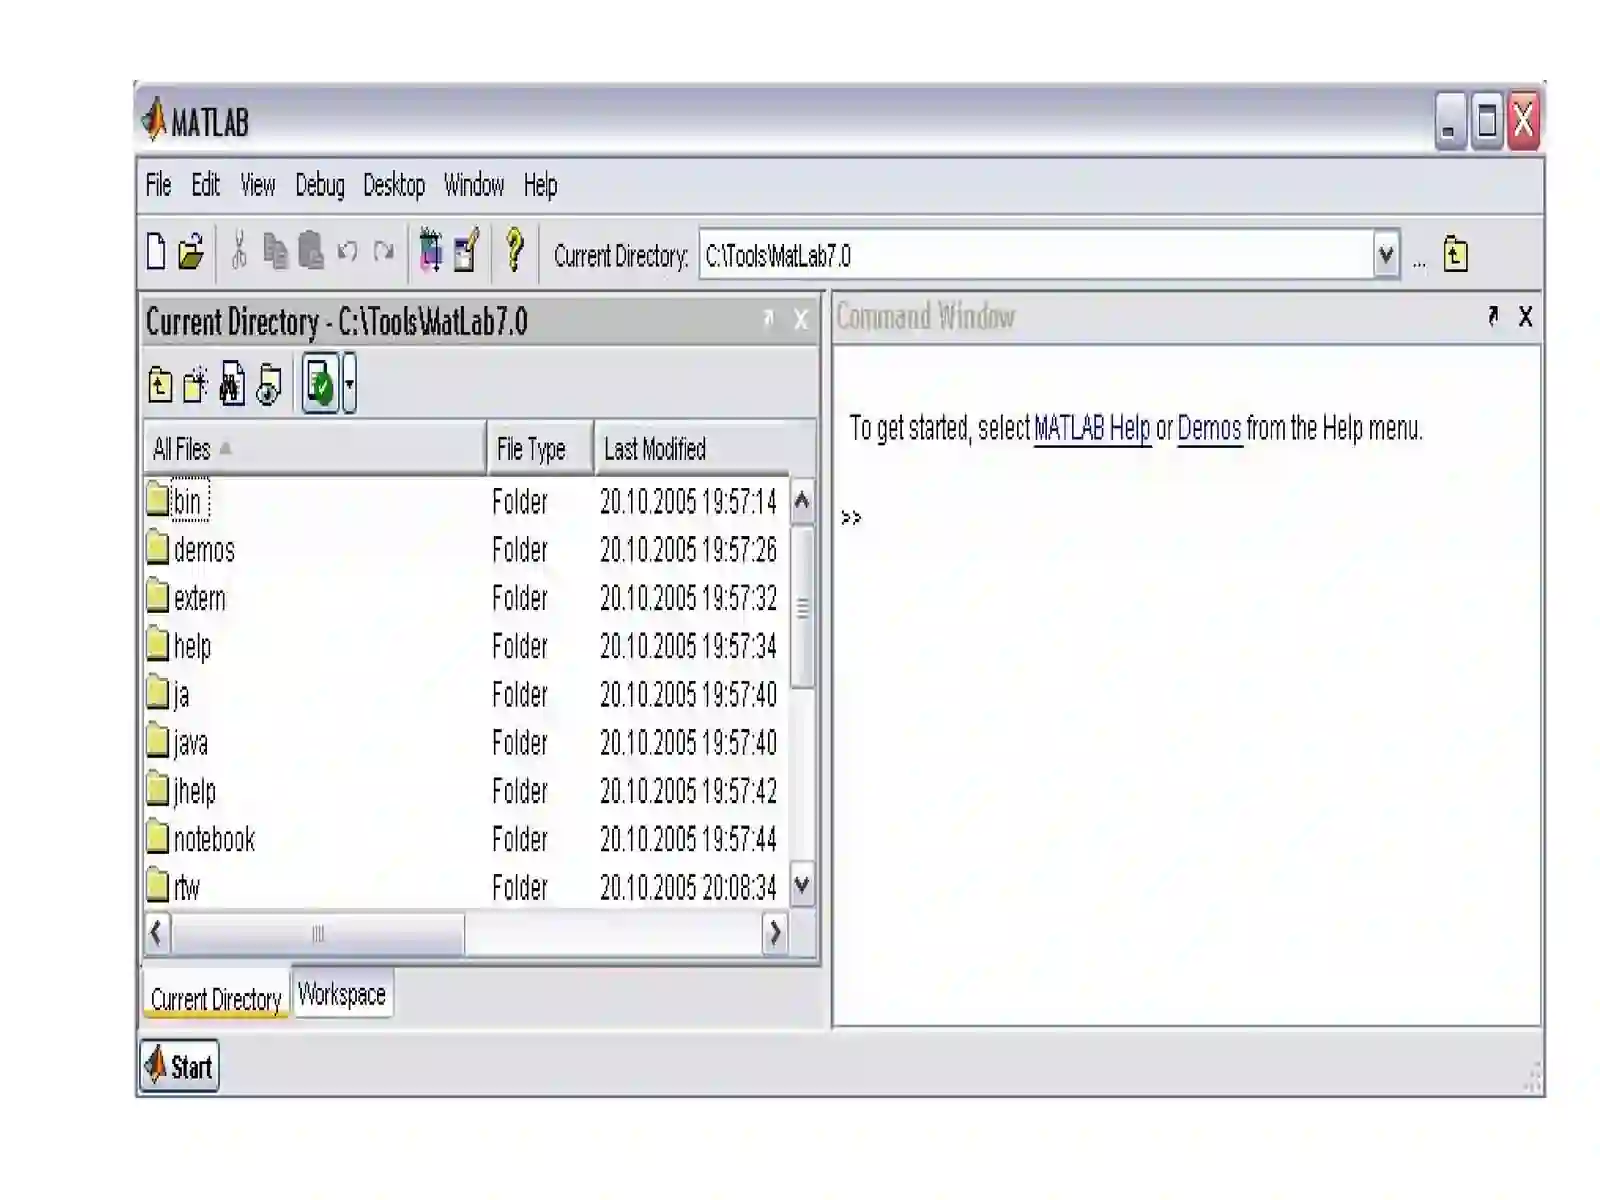Select the ja folder
Screen dimensions: 1600x1200
click(168, 694)
